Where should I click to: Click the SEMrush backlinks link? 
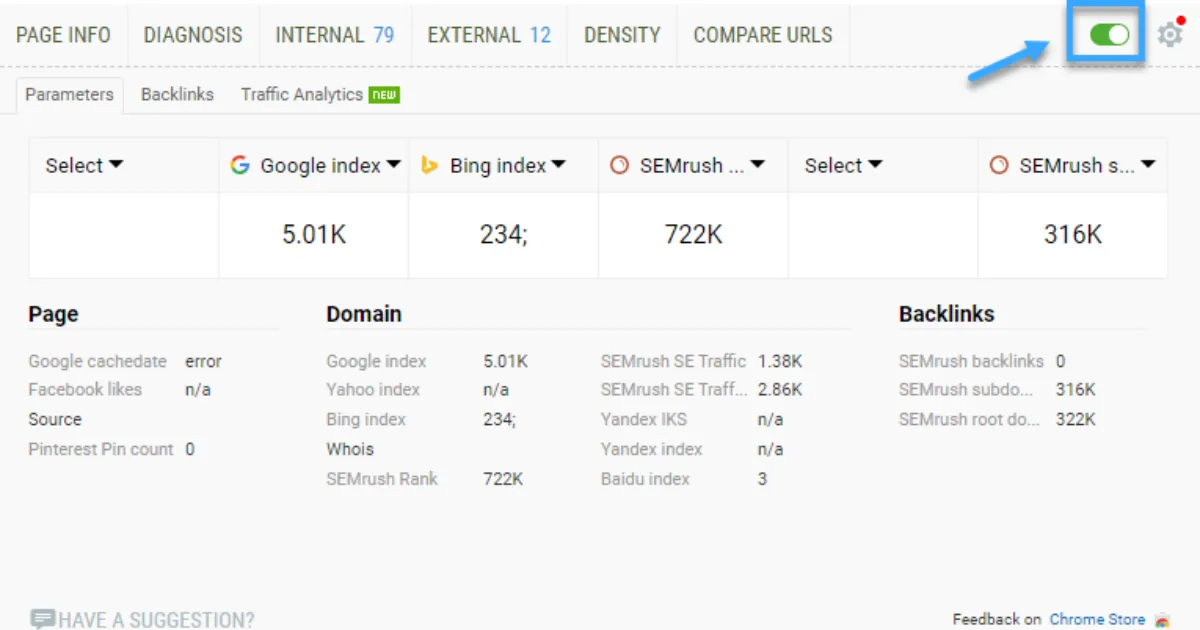(971, 361)
